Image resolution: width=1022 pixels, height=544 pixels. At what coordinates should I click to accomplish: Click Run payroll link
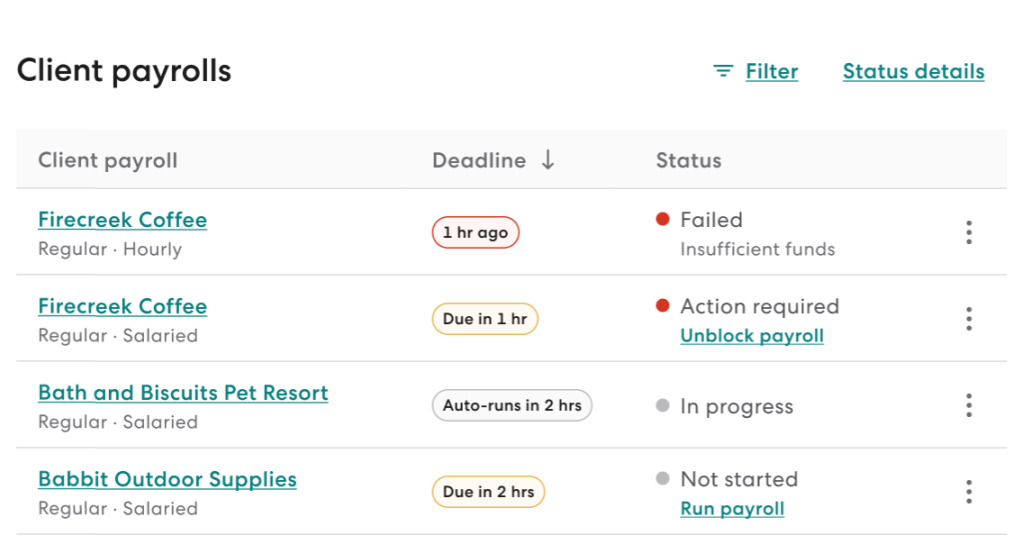[732, 509]
